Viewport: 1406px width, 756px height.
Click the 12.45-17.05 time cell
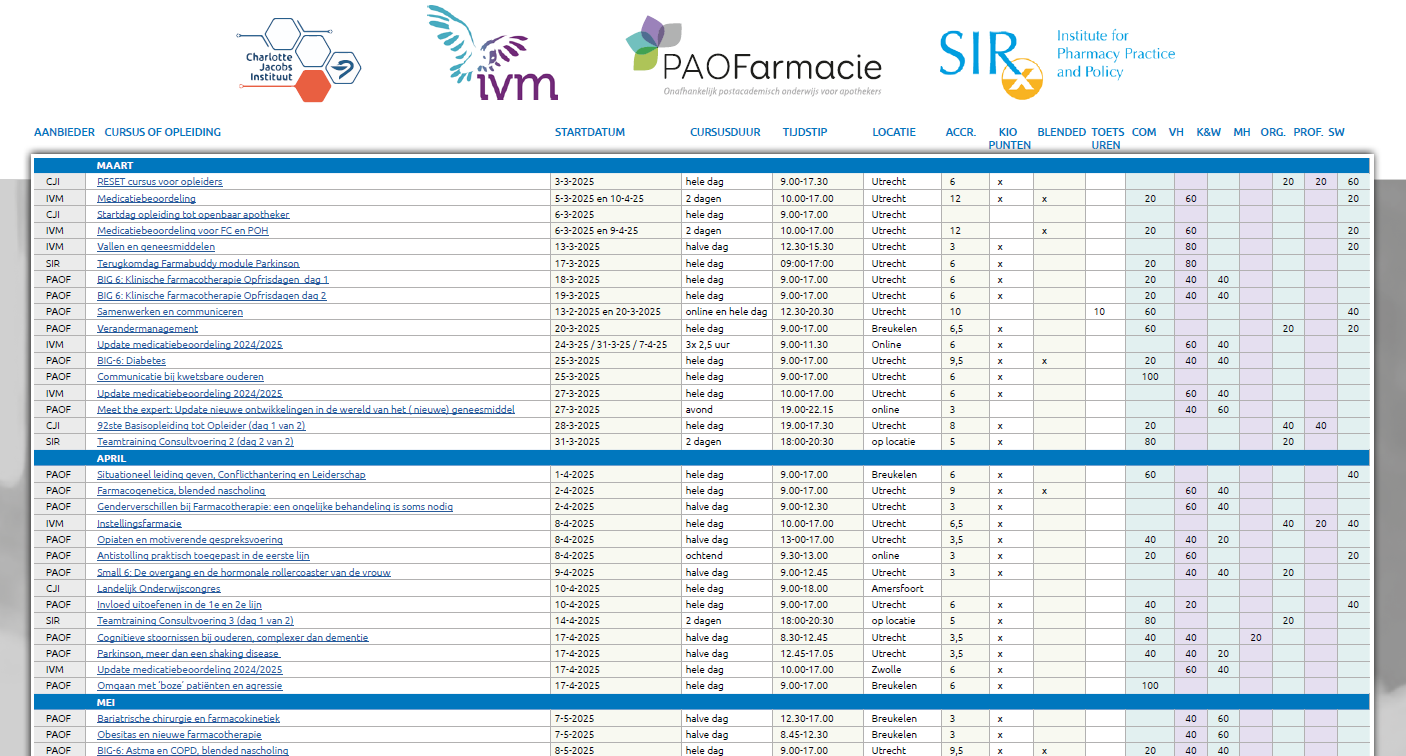pos(817,654)
